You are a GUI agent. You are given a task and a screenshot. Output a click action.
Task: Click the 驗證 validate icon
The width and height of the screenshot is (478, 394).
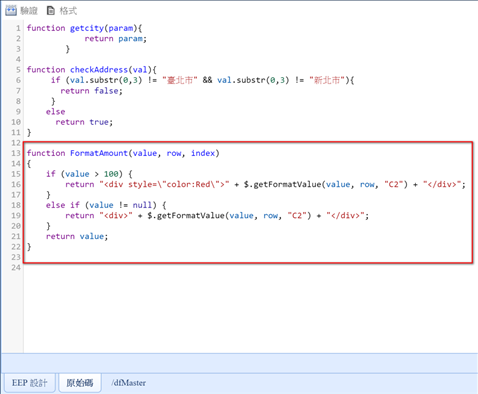[11, 11]
